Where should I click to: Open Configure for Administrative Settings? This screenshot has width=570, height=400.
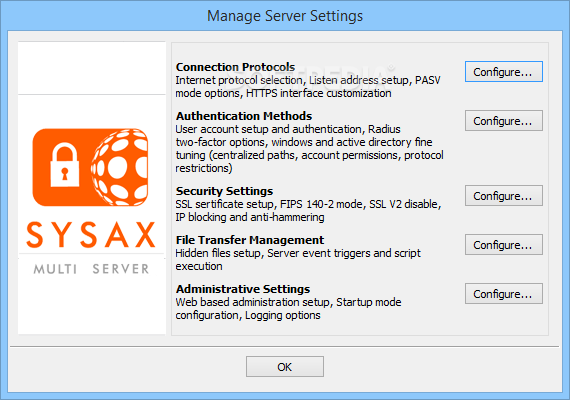point(503,294)
